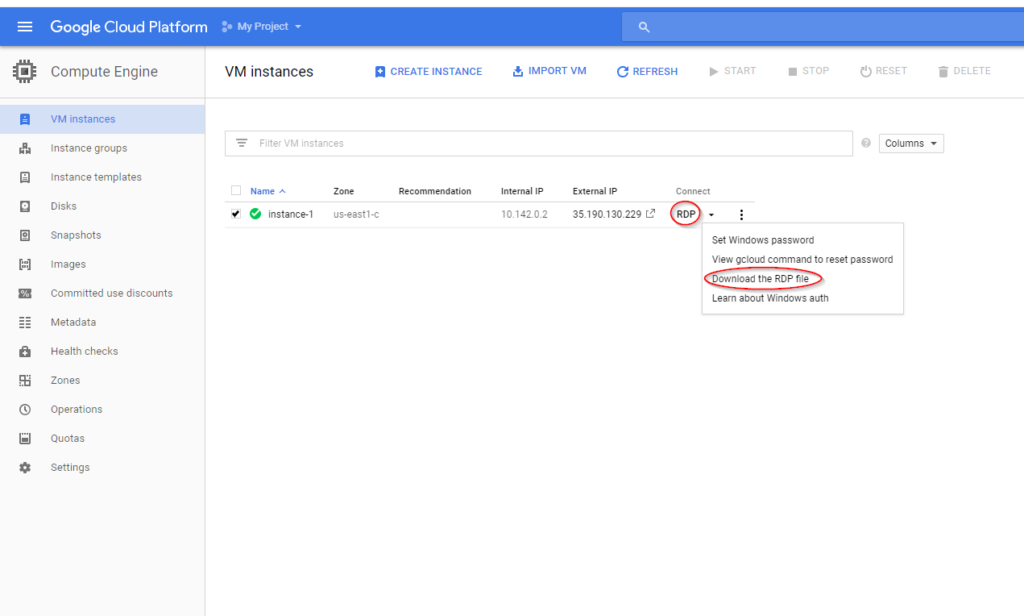Click the CREATE INSTANCE button
1024x616 pixels.
click(428, 71)
